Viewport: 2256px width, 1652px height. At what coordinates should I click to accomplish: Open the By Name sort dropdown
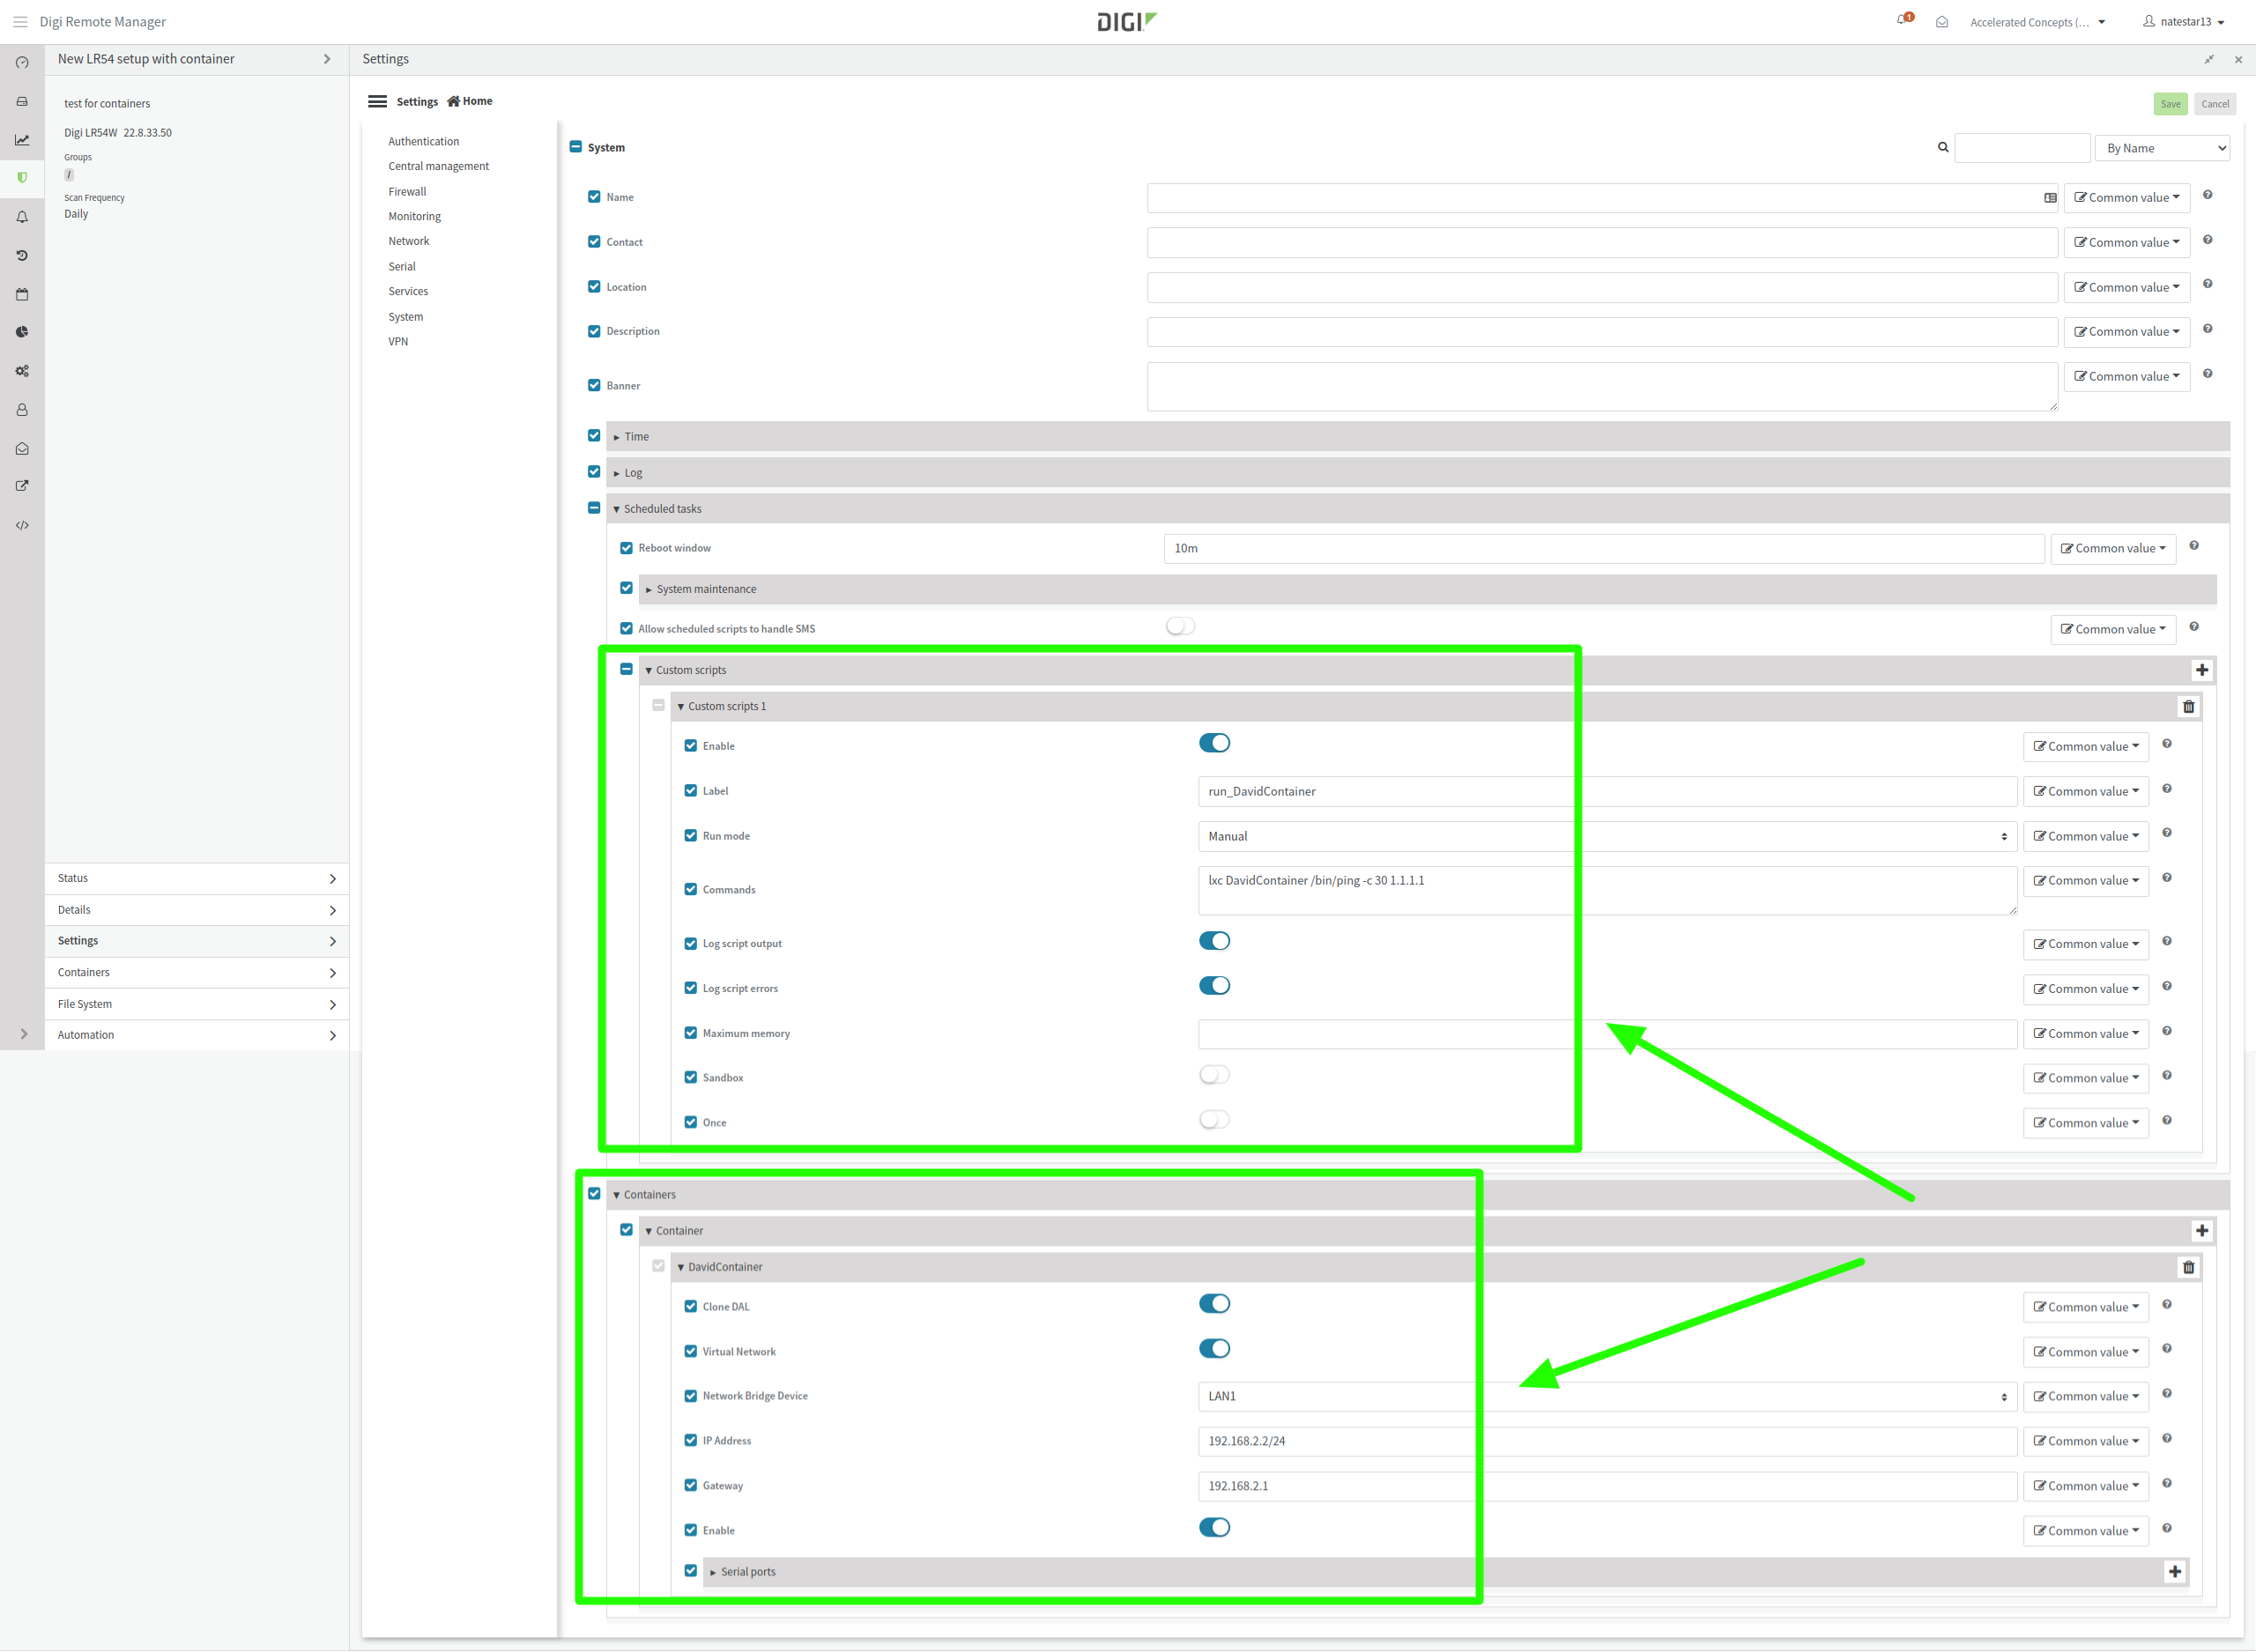coord(2162,149)
